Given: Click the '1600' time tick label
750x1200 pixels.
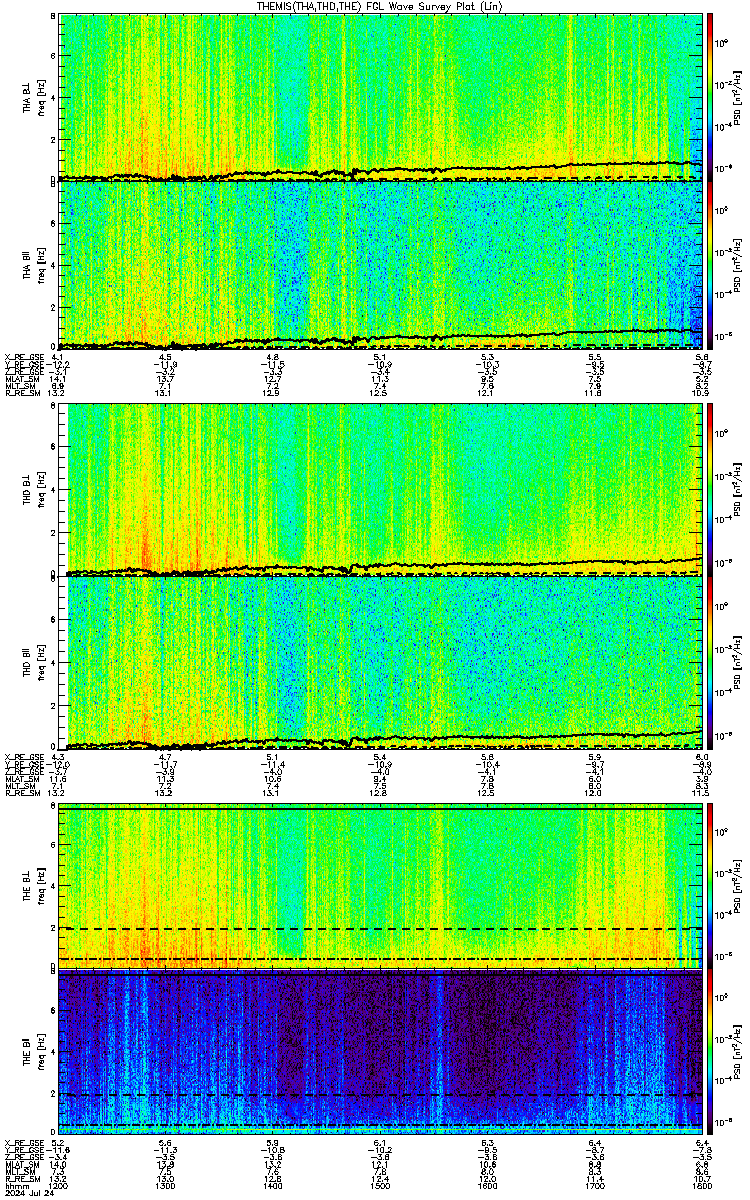Looking at the screenshot, I should pos(488,1186).
